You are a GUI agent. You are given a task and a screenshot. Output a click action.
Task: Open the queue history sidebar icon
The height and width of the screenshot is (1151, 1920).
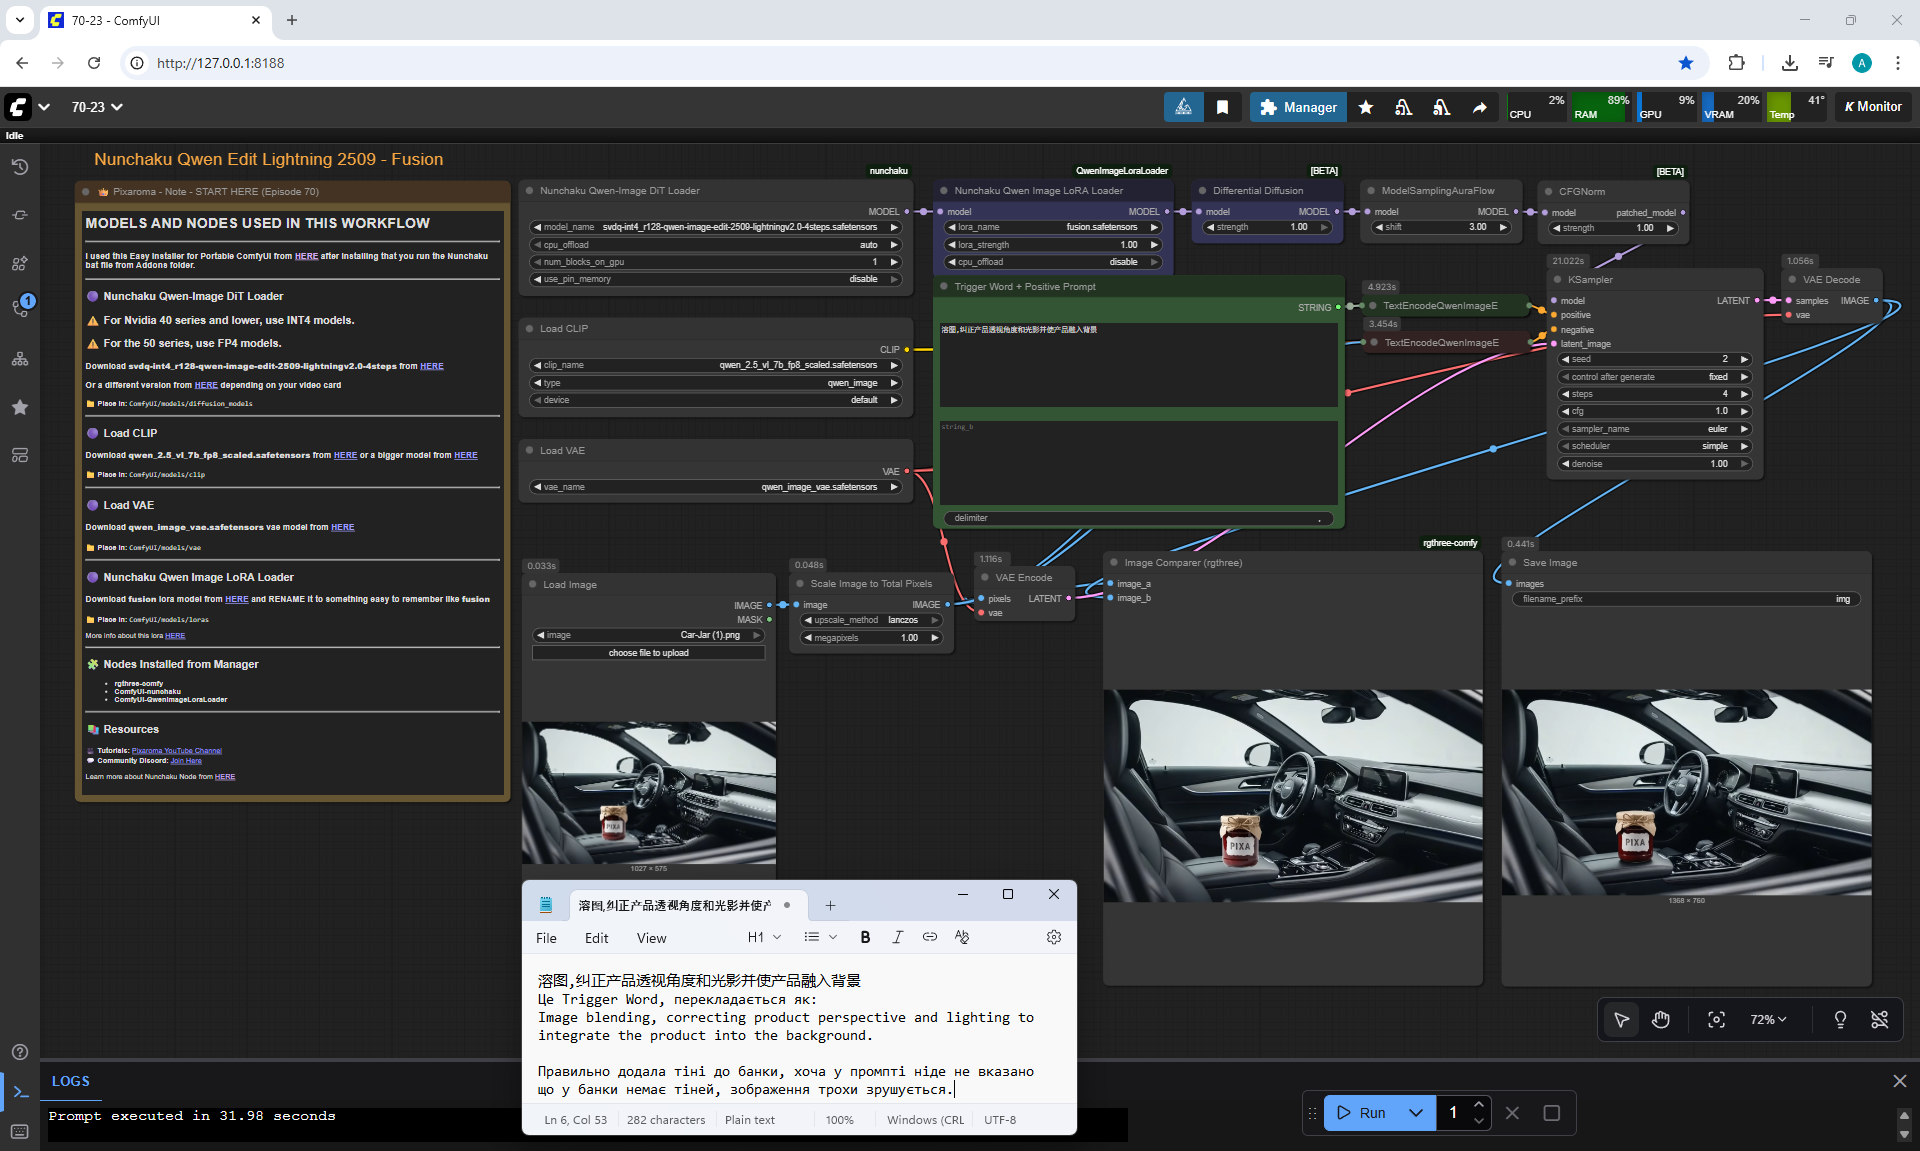click(x=20, y=167)
